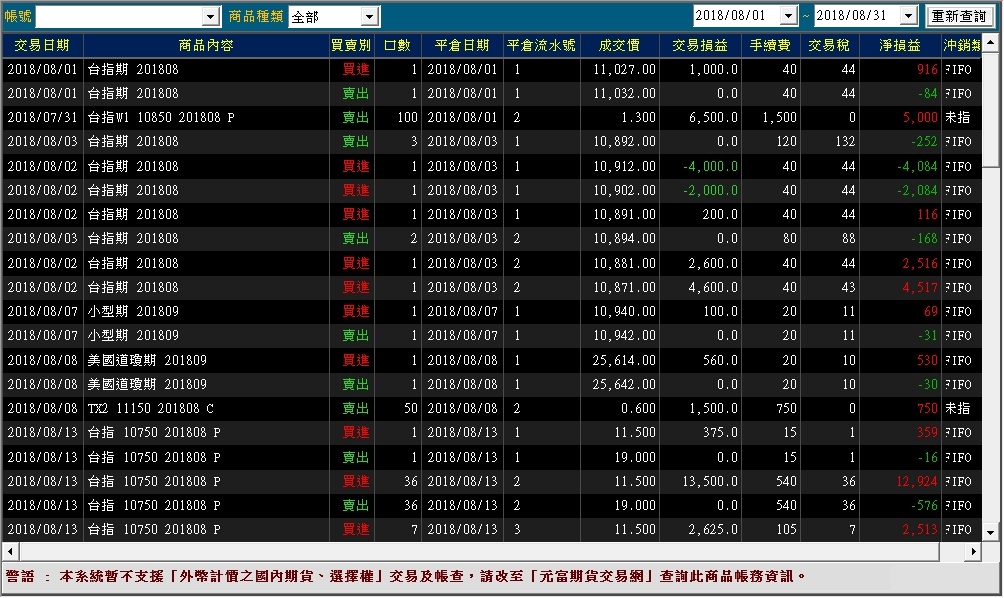Sort by the 平倉日期 column header
The width and height of the screenshot is (1004, 598).
click(462, 45)
